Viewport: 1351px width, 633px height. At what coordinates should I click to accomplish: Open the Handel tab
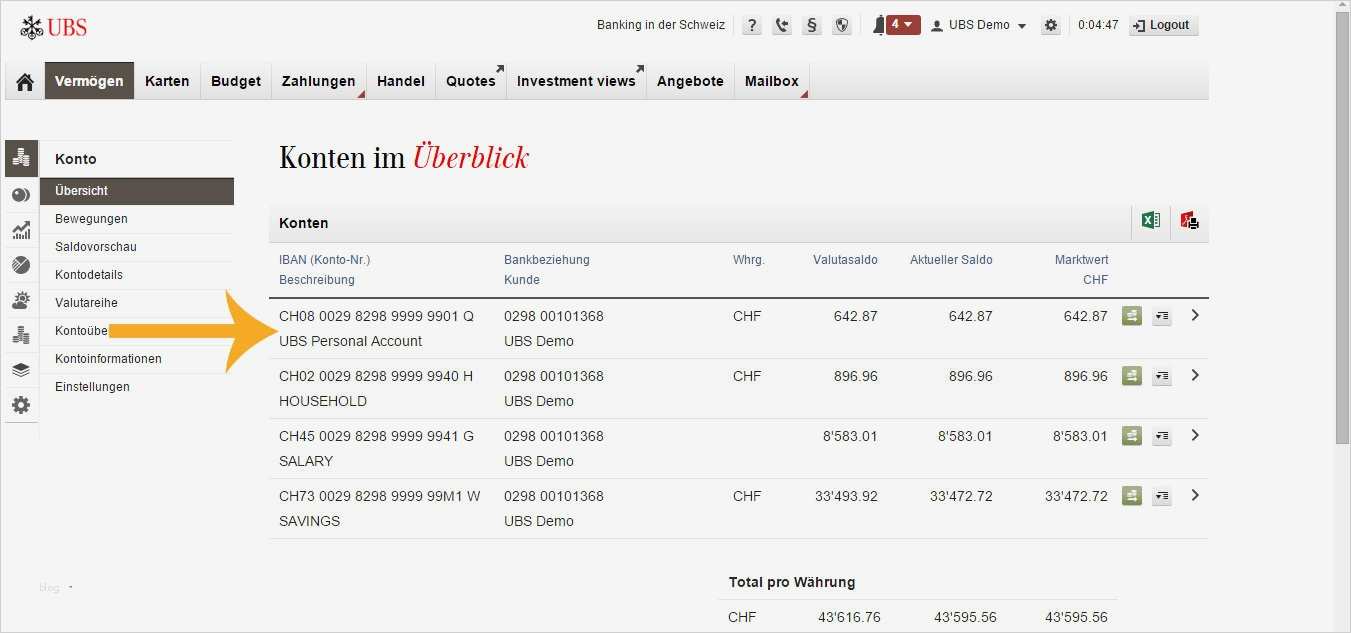coord(401,81)
